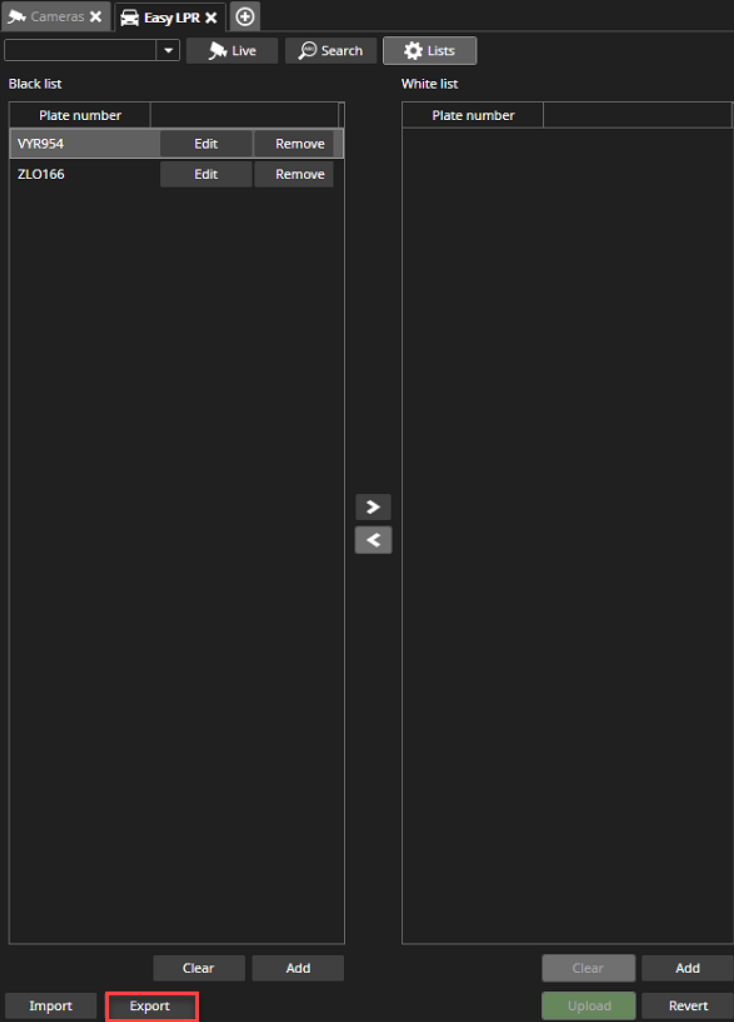Close the Cameras tab

pyautogui.click(x=96, y=16)
